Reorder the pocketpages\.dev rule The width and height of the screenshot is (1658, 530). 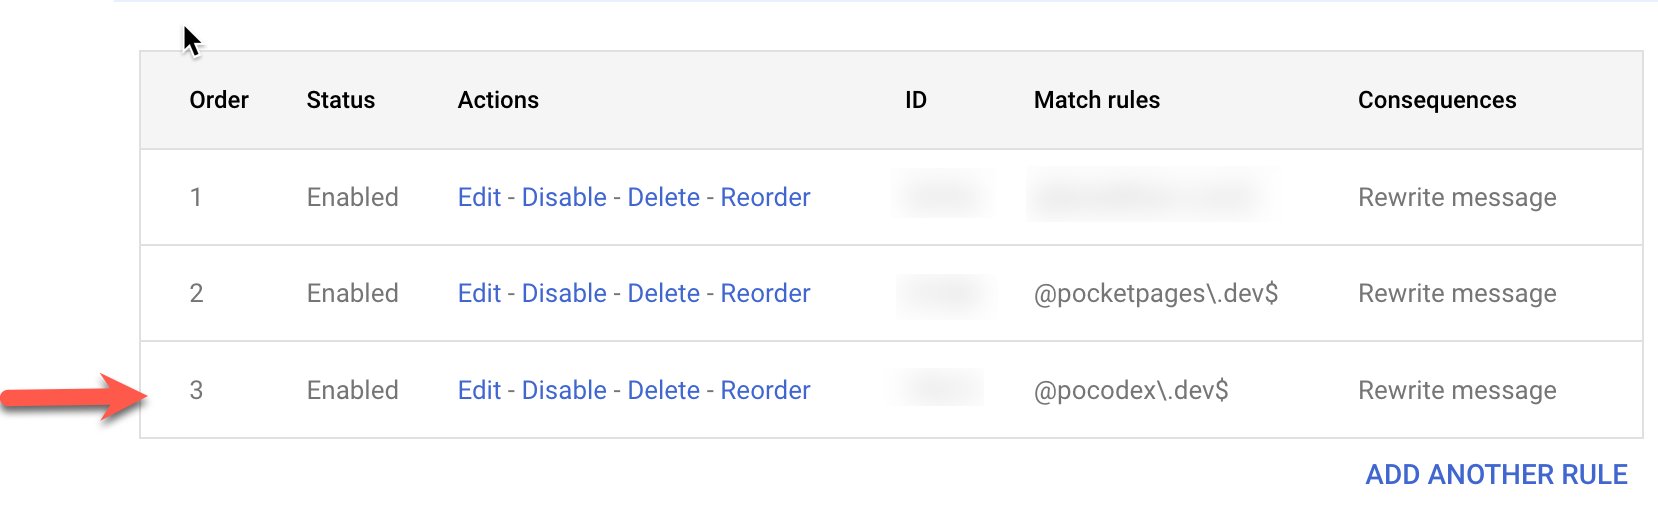coord(765,293)
